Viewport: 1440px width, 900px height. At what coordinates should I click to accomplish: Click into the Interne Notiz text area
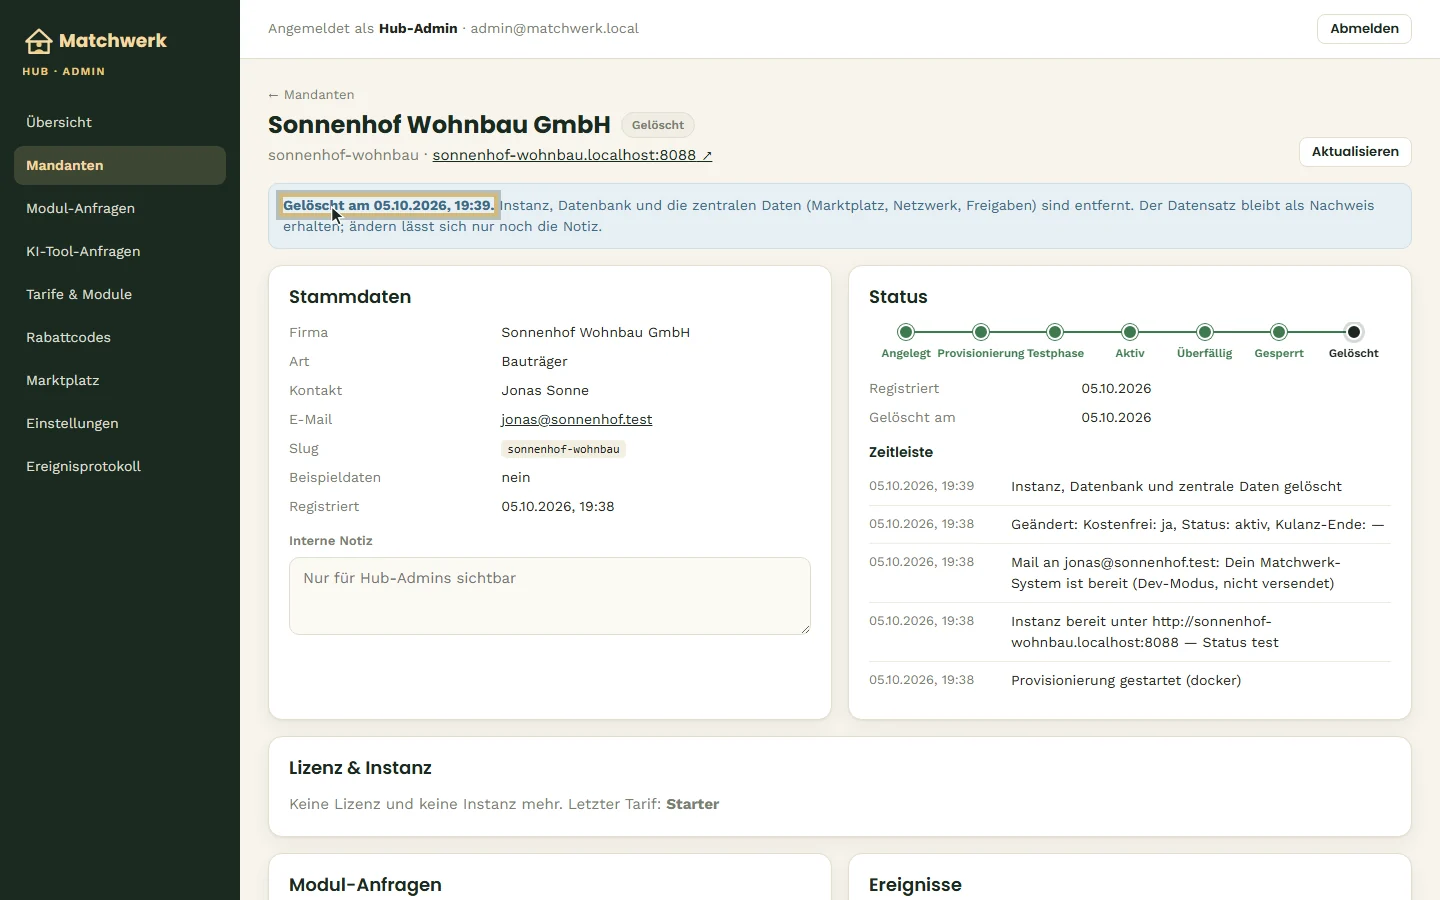(x=550, y=596)
